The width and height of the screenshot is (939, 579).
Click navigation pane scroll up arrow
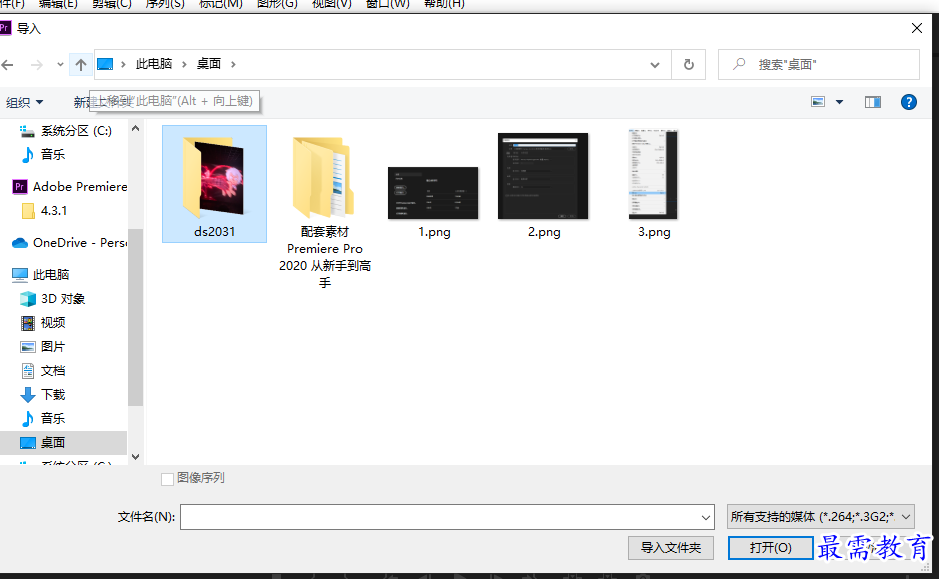[x=135, y=128]
